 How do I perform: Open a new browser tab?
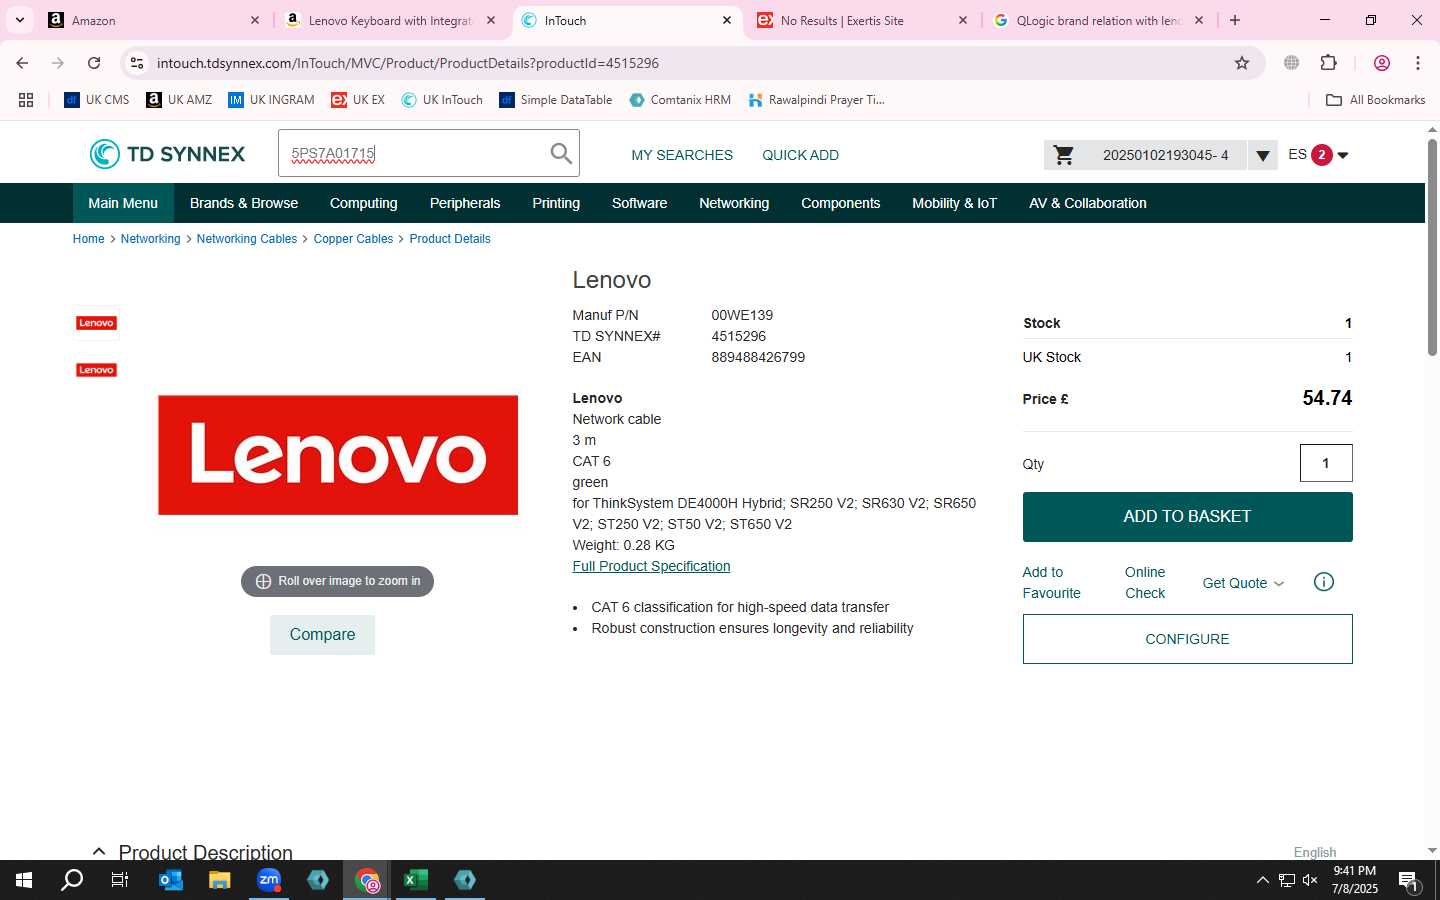(1235, 20)
